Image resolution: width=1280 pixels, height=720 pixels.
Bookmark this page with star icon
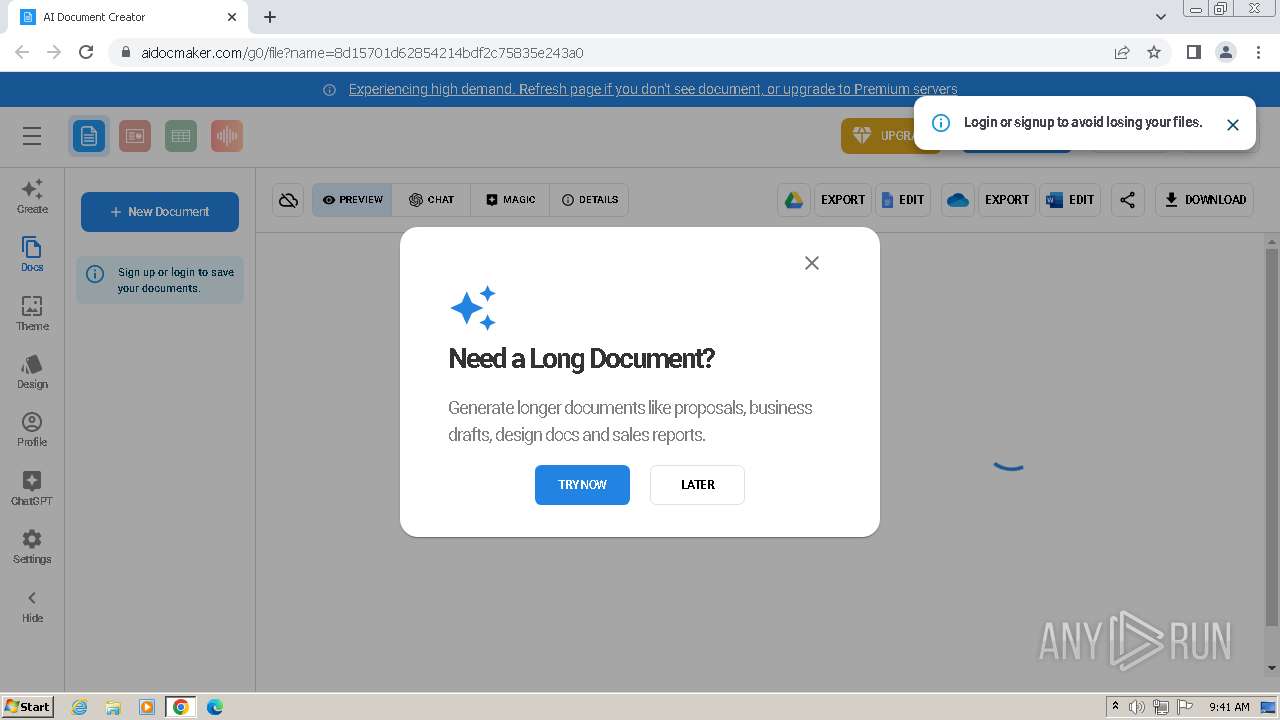[1154, 52]
